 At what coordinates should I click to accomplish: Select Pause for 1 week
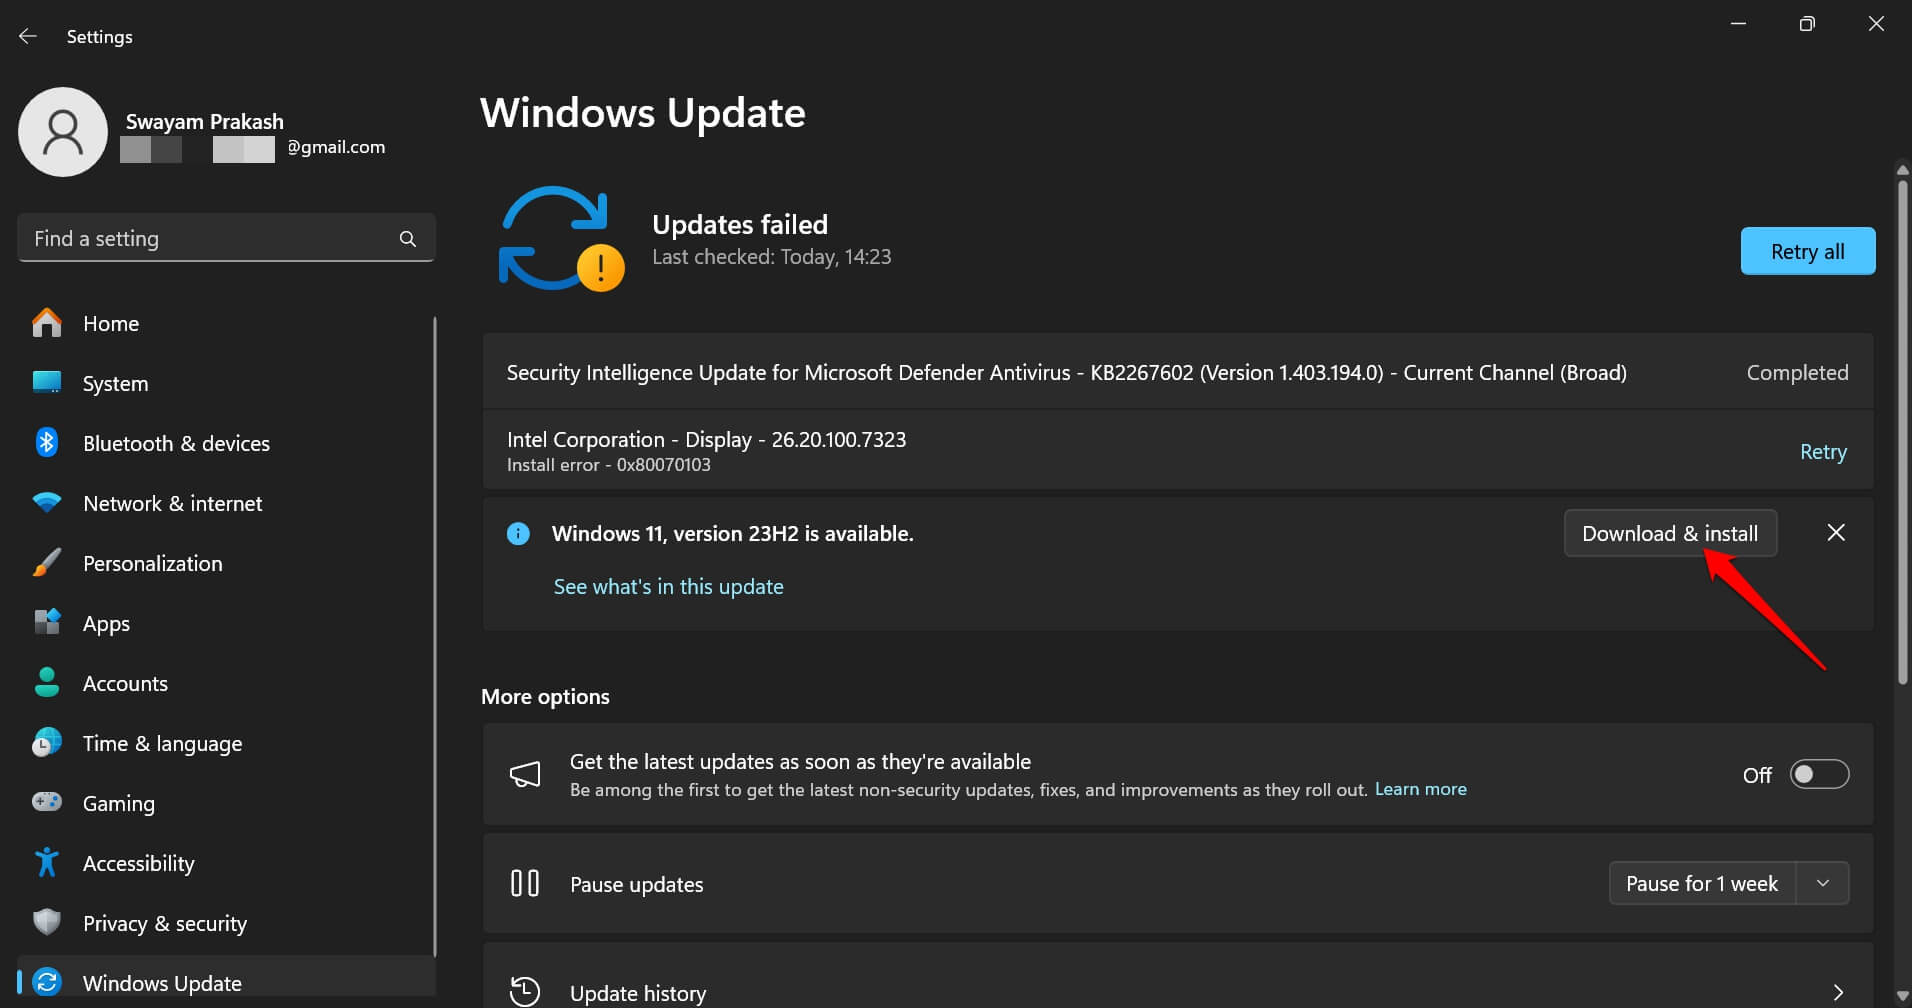pos(1701,884)
